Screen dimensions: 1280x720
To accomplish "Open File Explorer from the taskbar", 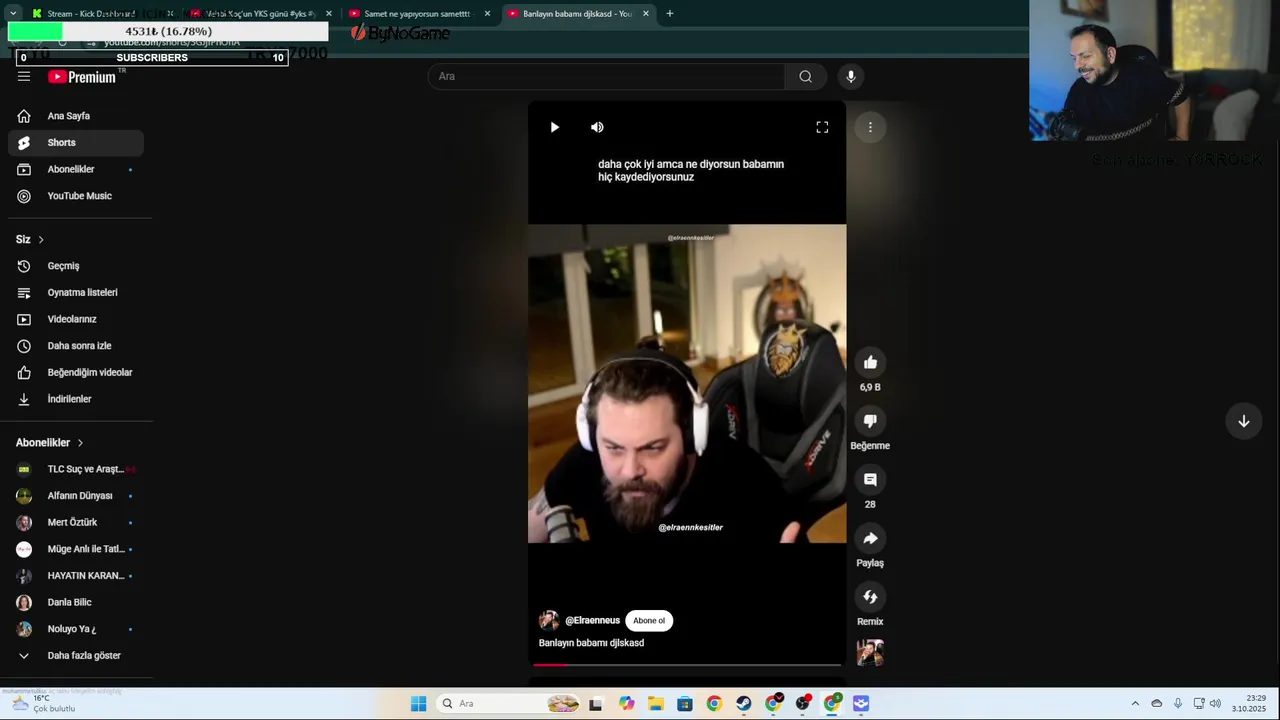I will click(x=655, y=704).
